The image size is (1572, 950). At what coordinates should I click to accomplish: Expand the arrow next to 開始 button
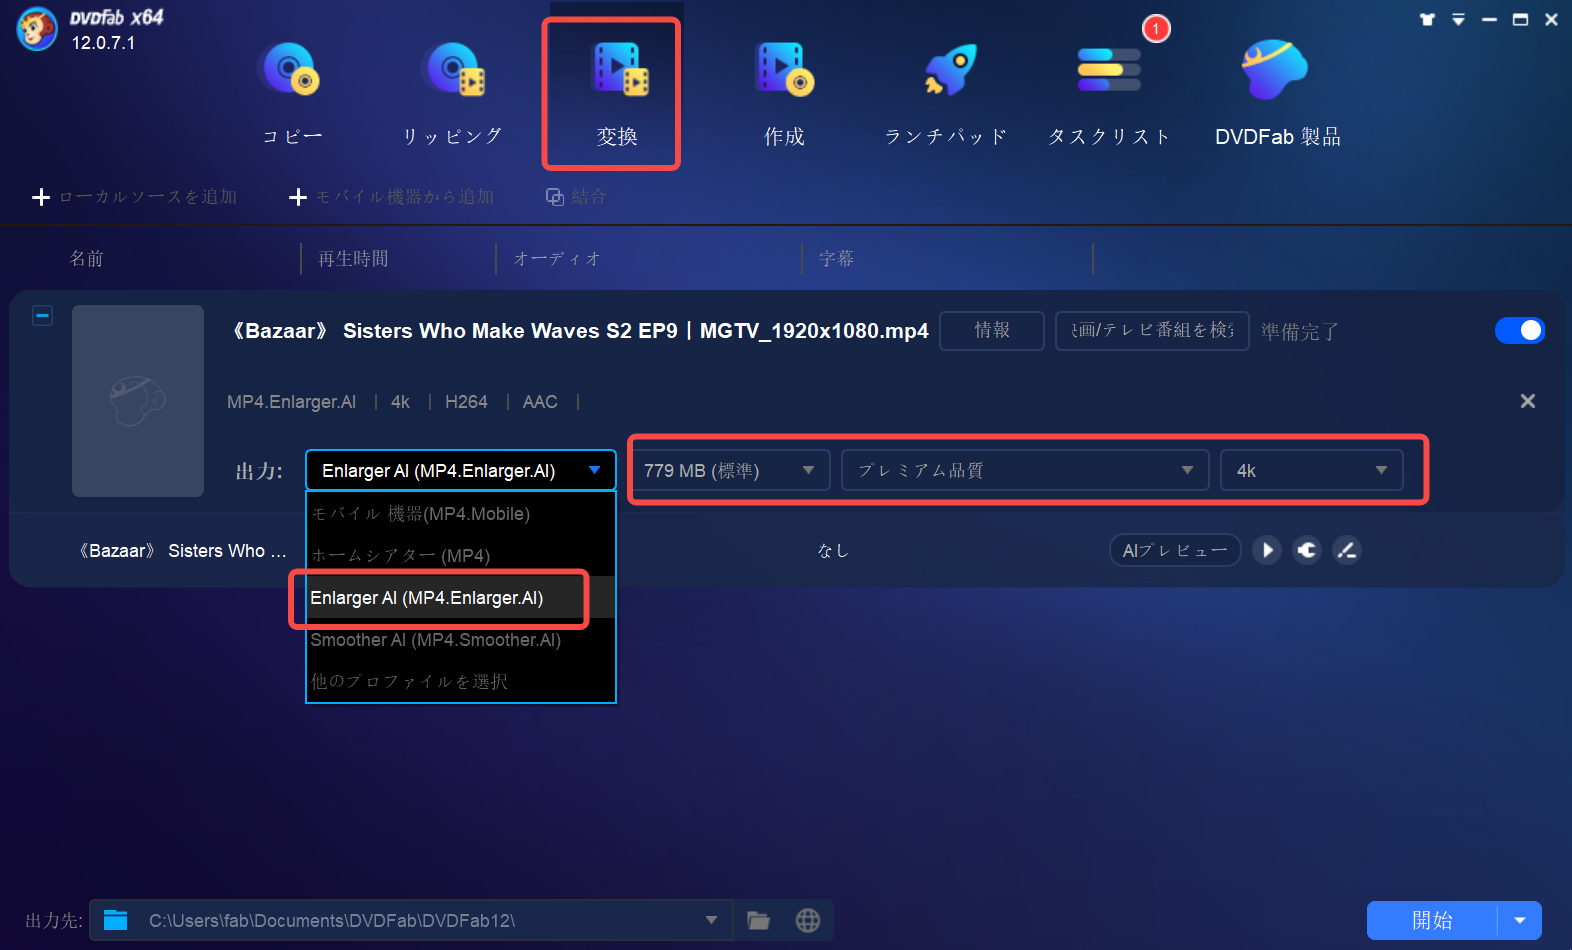click(x=1520, y=920)
